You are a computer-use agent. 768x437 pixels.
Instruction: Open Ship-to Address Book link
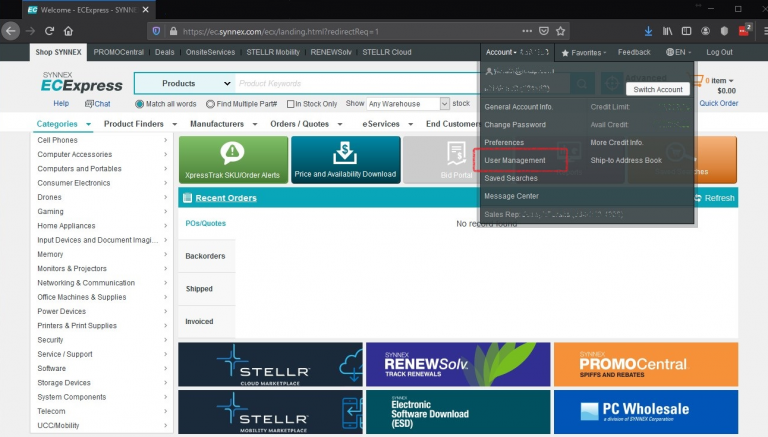click(x=626, y=160)
